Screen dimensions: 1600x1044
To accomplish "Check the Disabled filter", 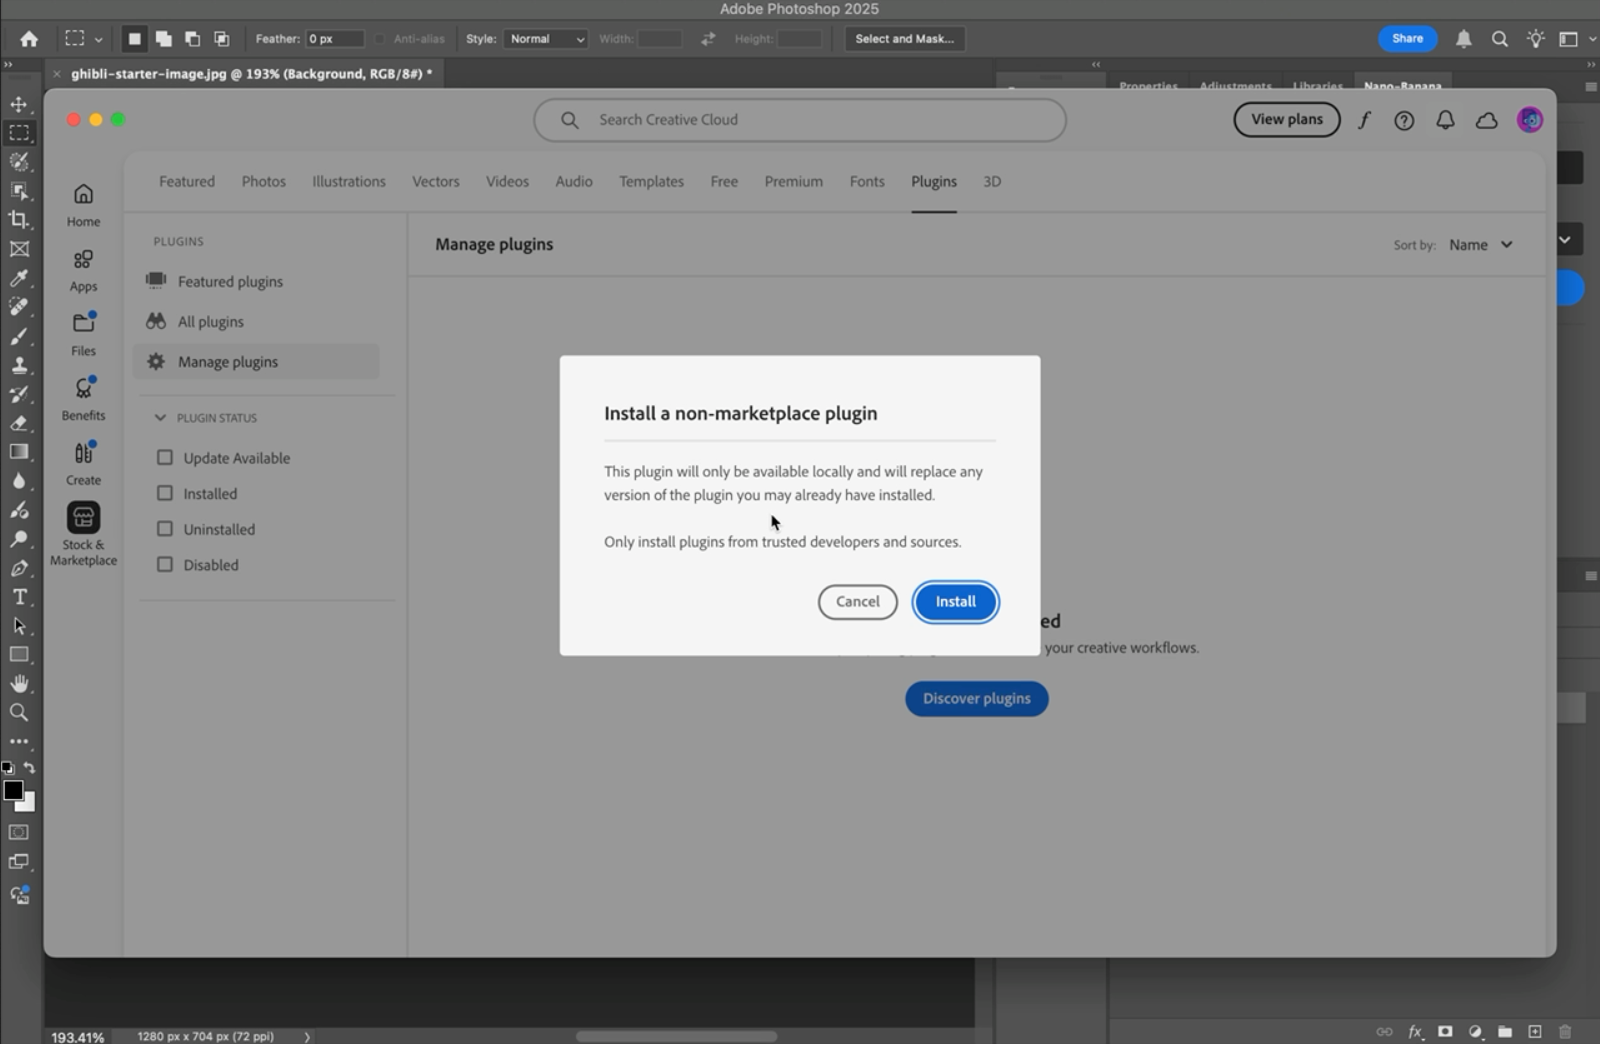I will (x=165, y=564).
